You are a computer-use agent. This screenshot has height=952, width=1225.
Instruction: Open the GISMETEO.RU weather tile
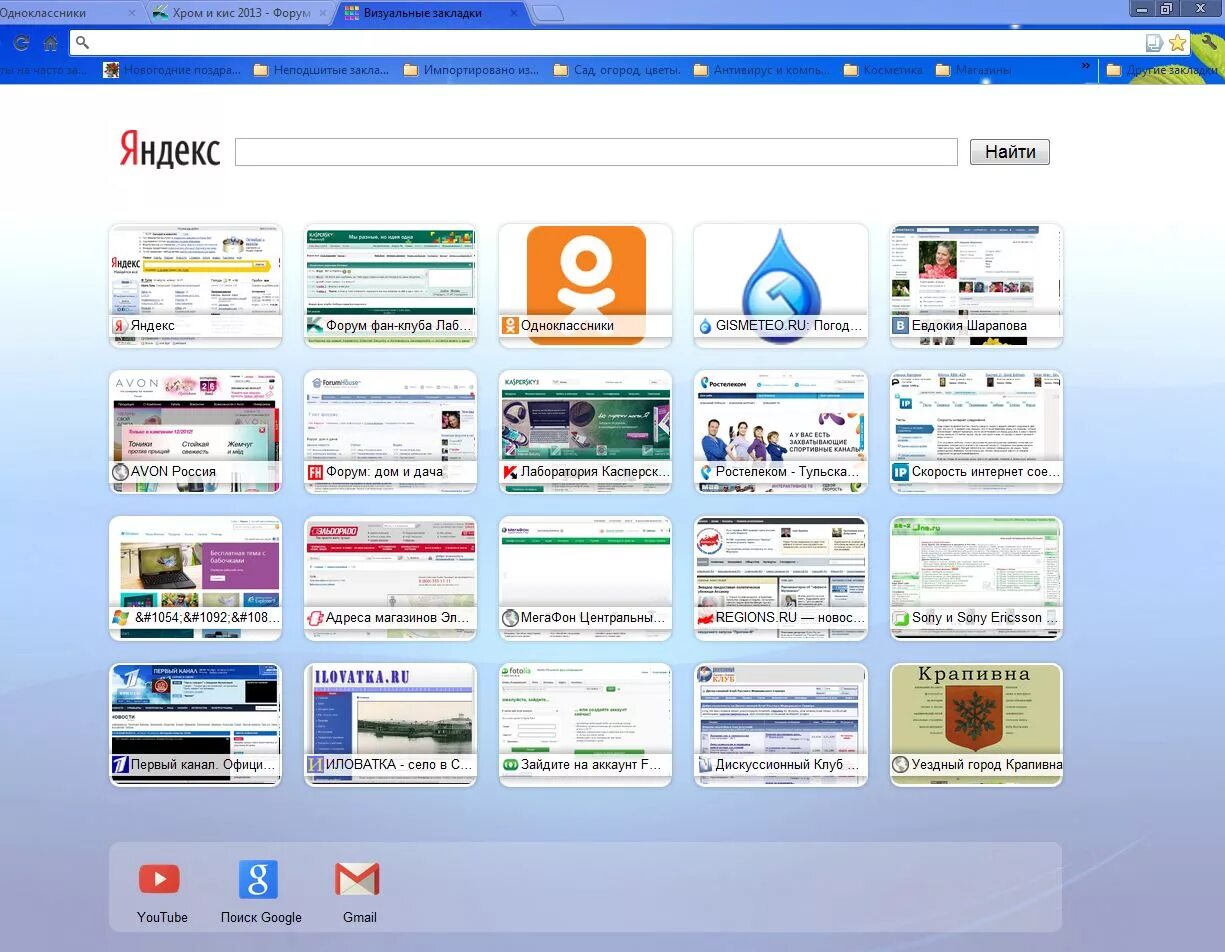780,285
